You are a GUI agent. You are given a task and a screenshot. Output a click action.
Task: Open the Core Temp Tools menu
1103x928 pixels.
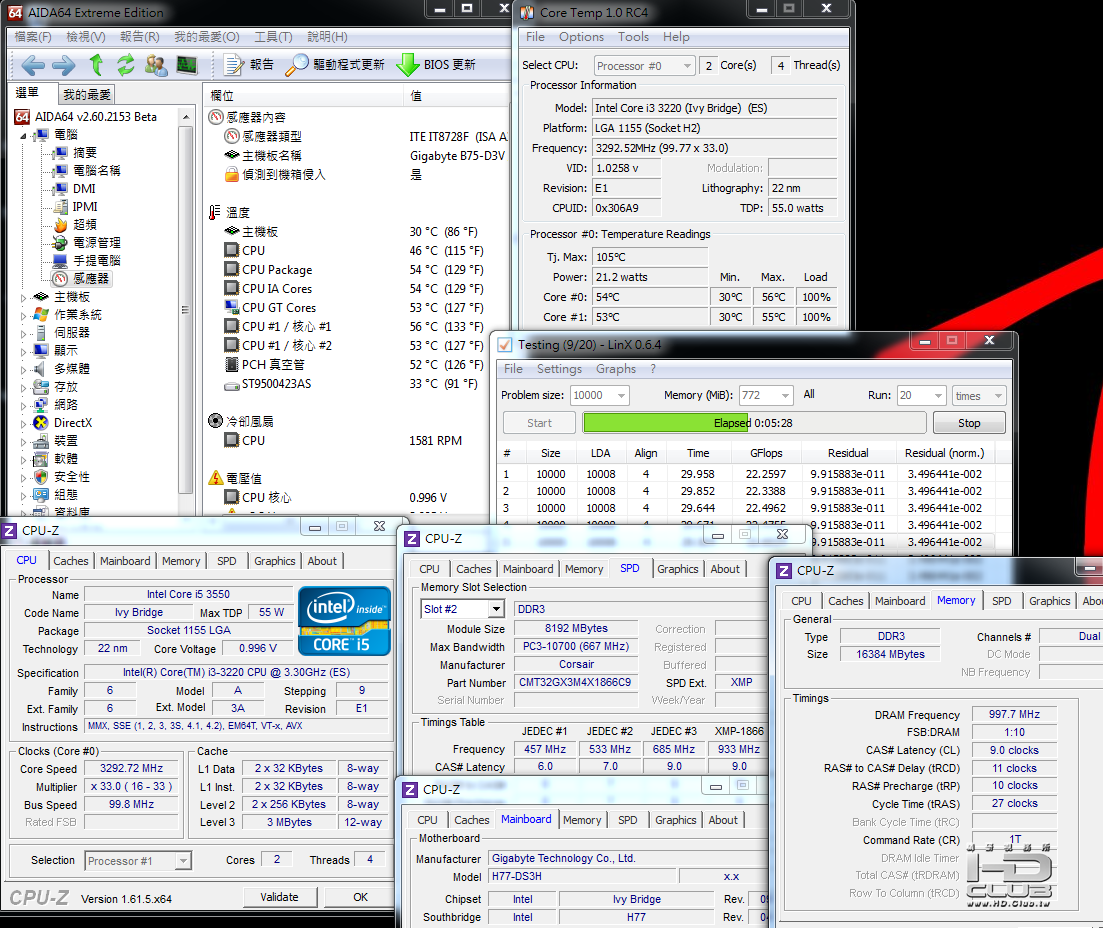click(633, 37)
